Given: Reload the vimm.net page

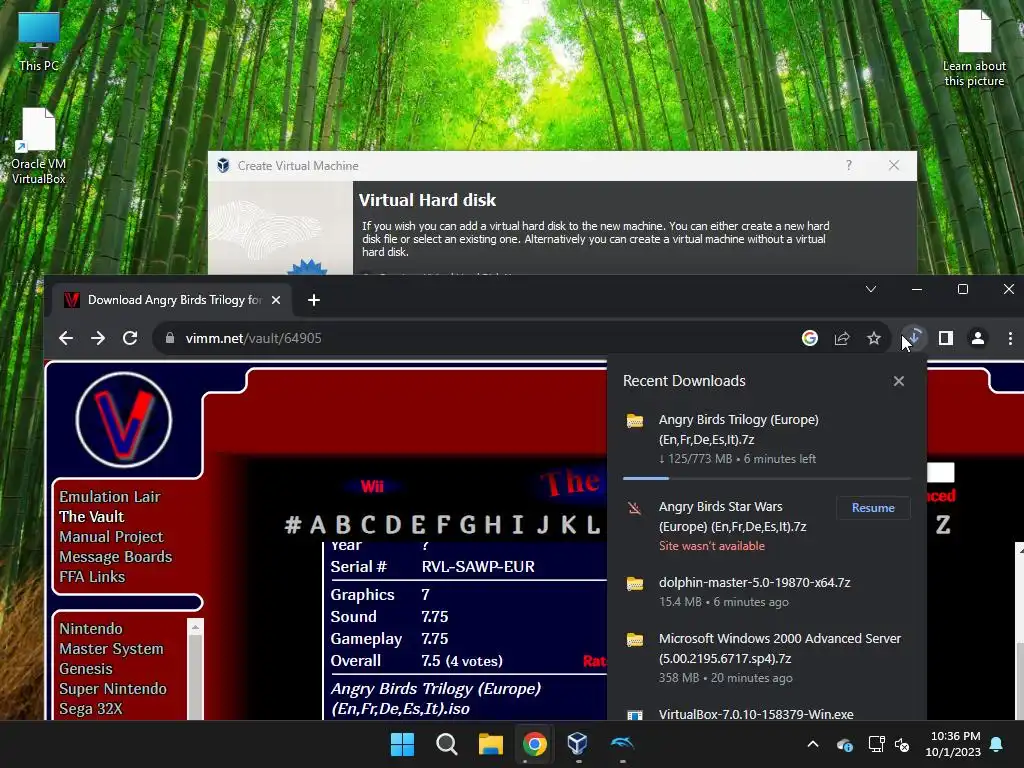Looking at the screenshot, I should point(130,338).
